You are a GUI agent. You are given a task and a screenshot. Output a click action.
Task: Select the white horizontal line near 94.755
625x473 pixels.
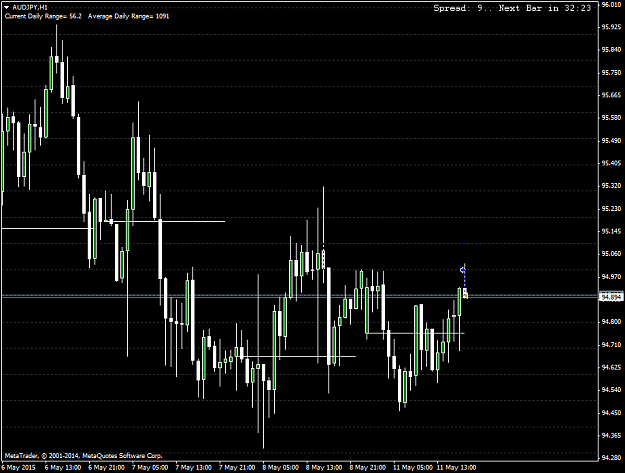(416, 333)
